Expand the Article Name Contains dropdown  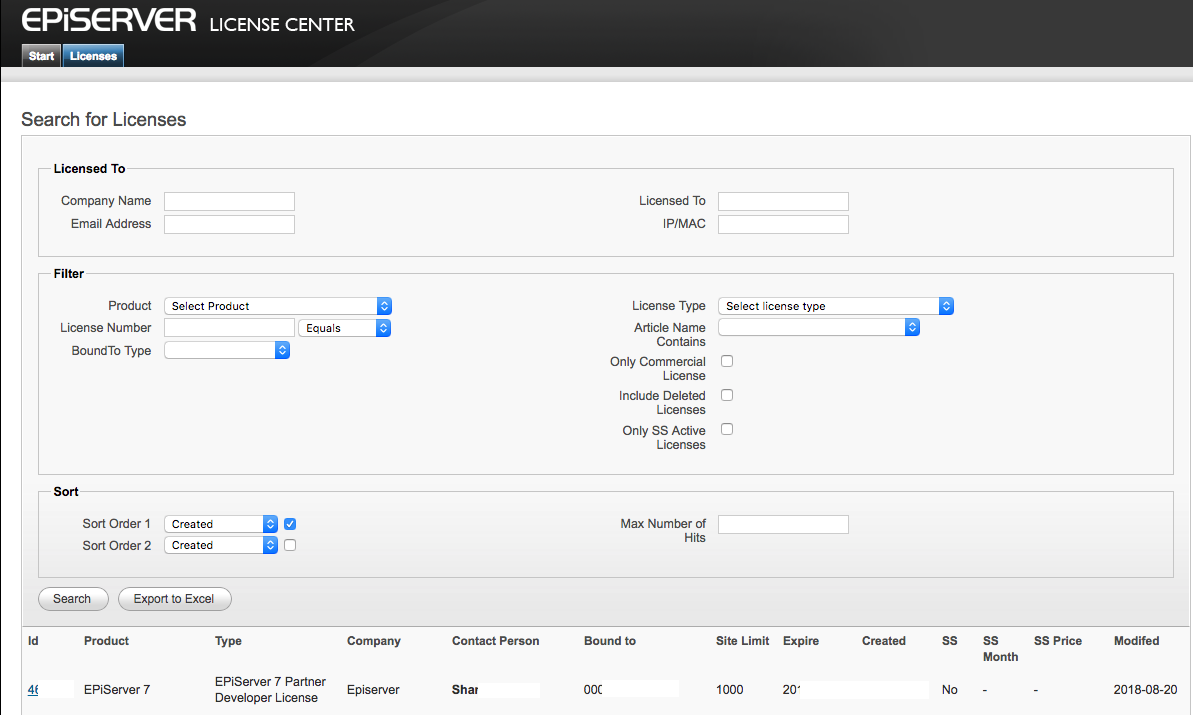[819, 327]
